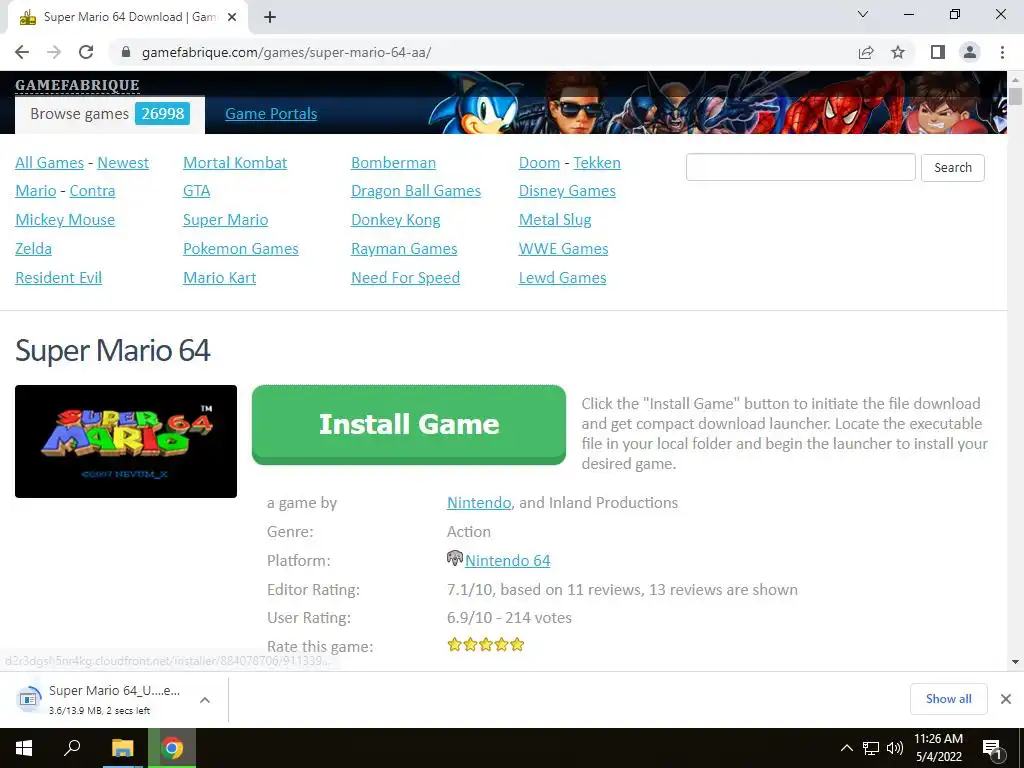This screenshot has width=1024, height=768.
Task: Open Chrome three-dot menu
Action: 1002,52
